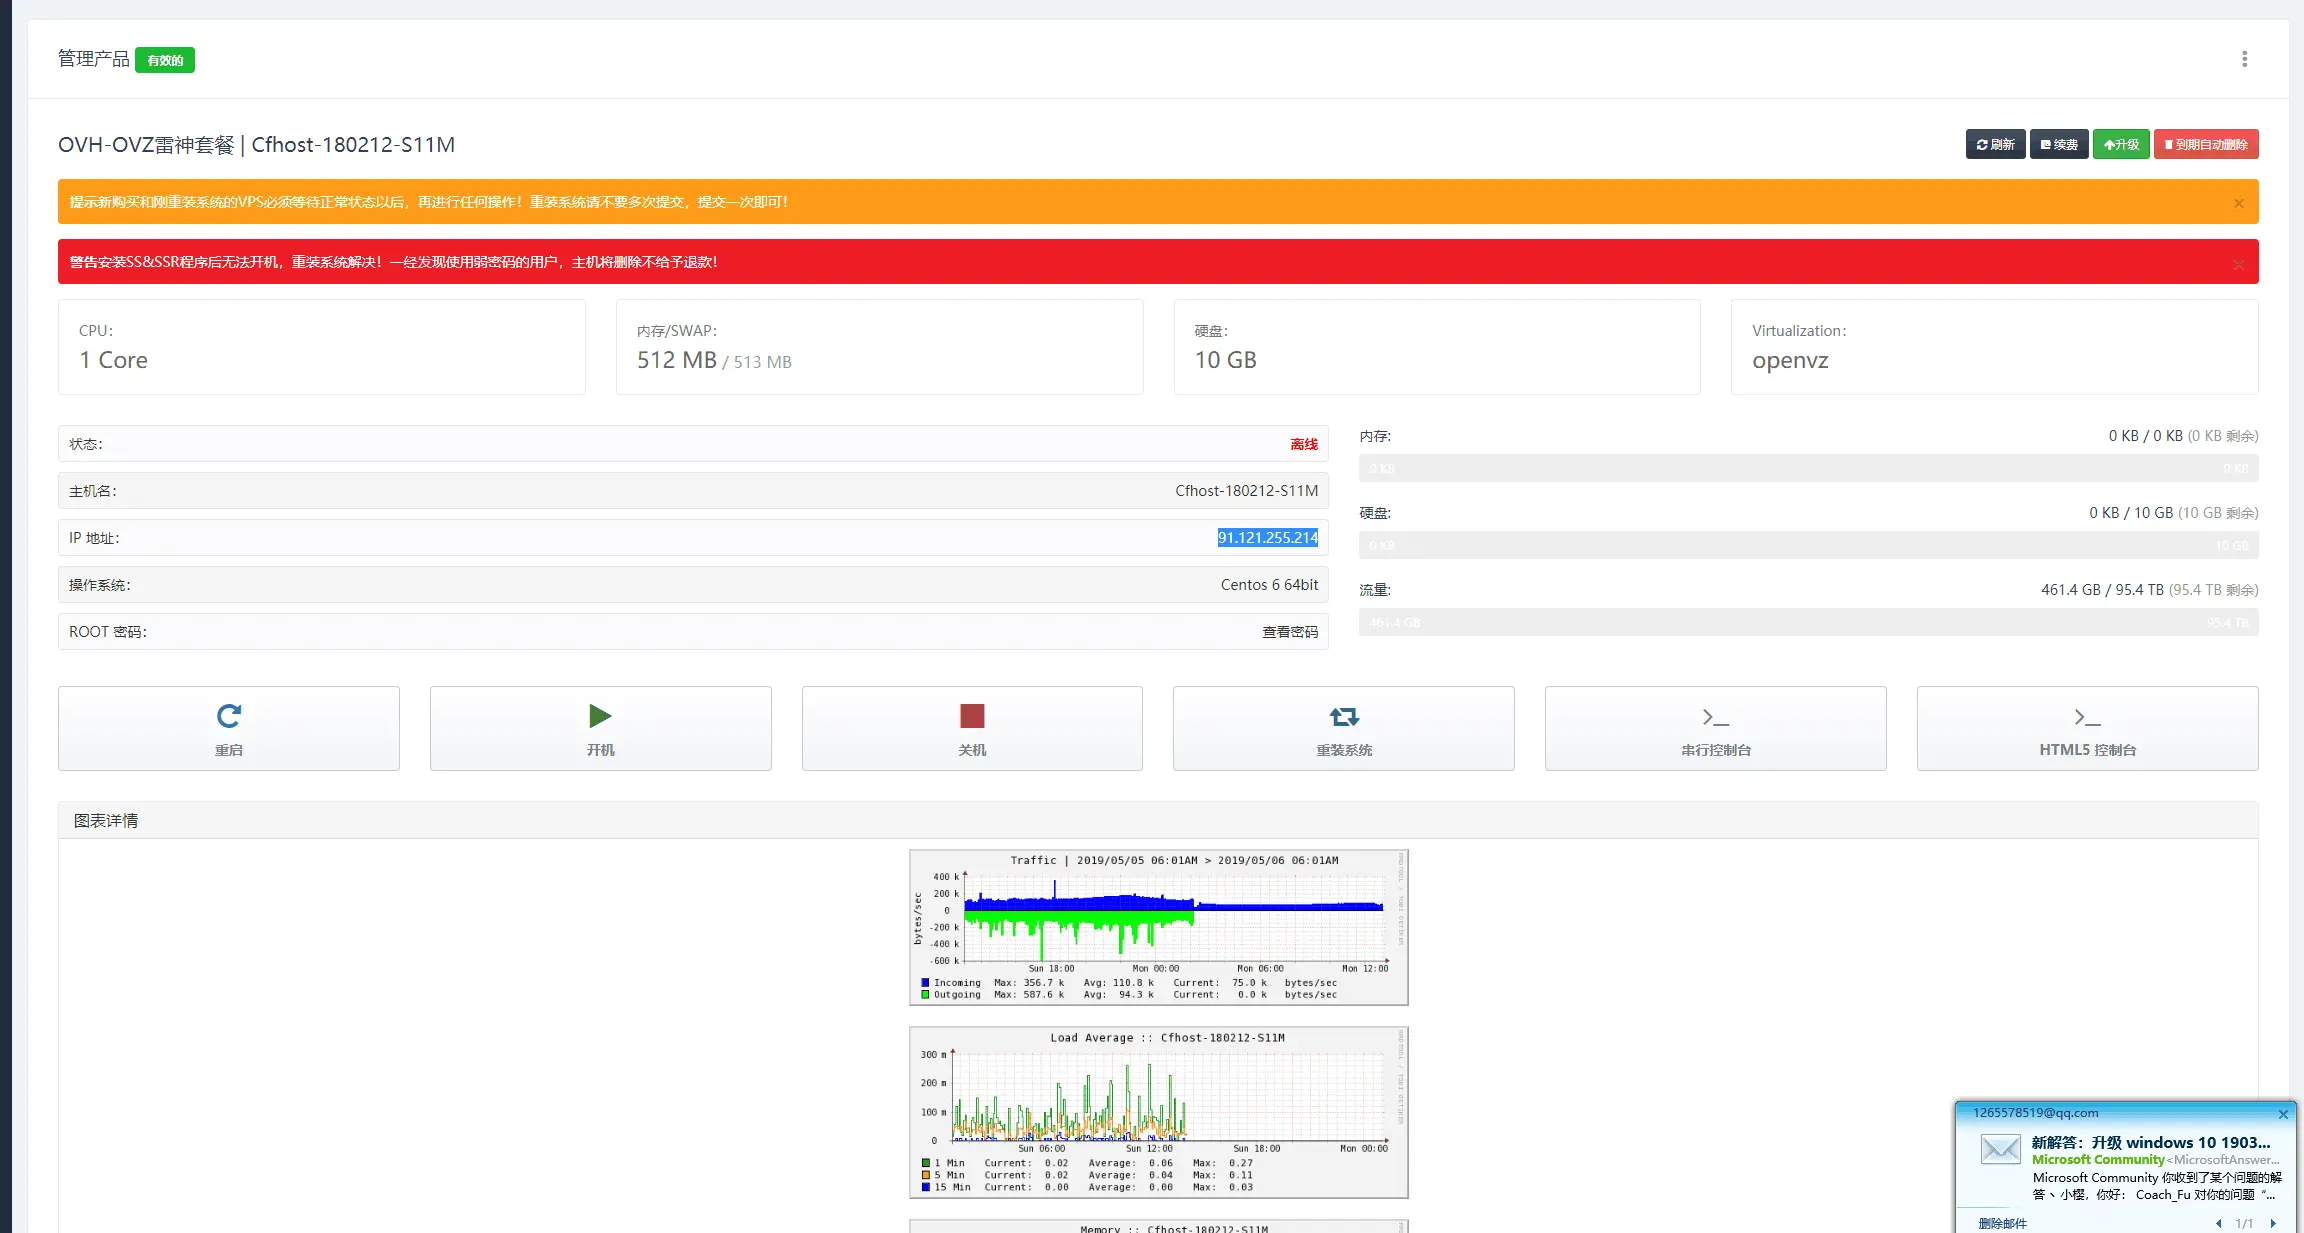Click the green 开机 play icon
This screenshot has width=2304, height=1233.
600,716
